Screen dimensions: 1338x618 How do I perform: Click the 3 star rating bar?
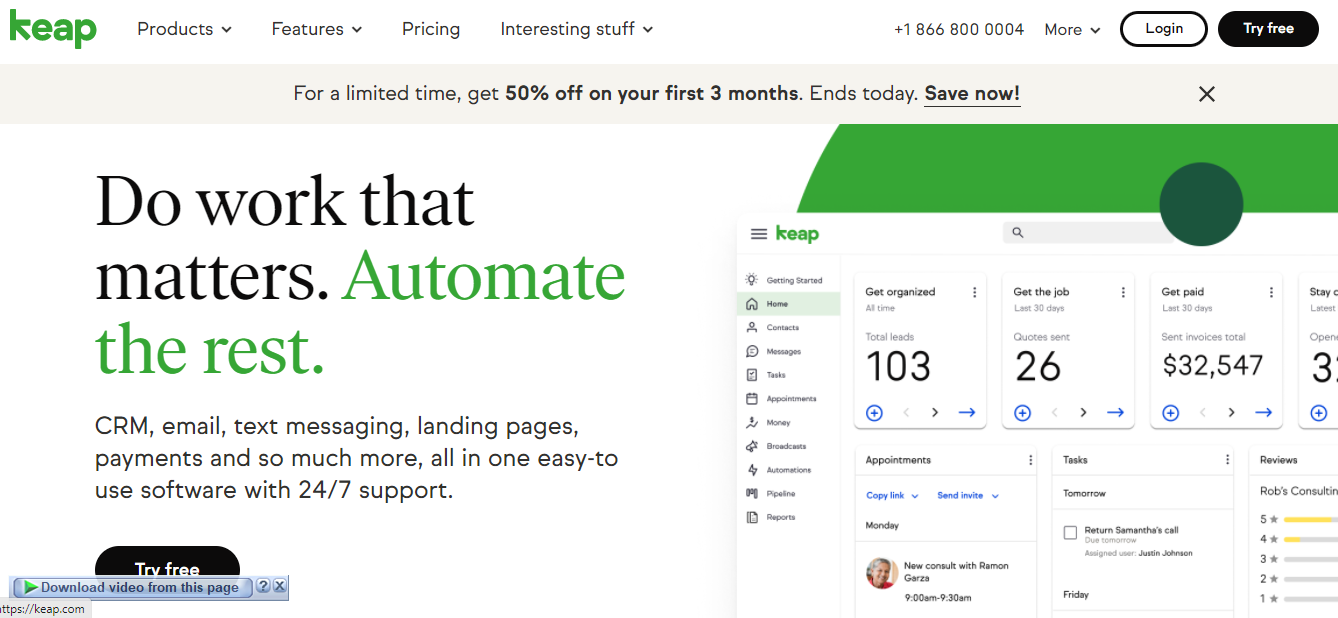(x=1309, y=559)
